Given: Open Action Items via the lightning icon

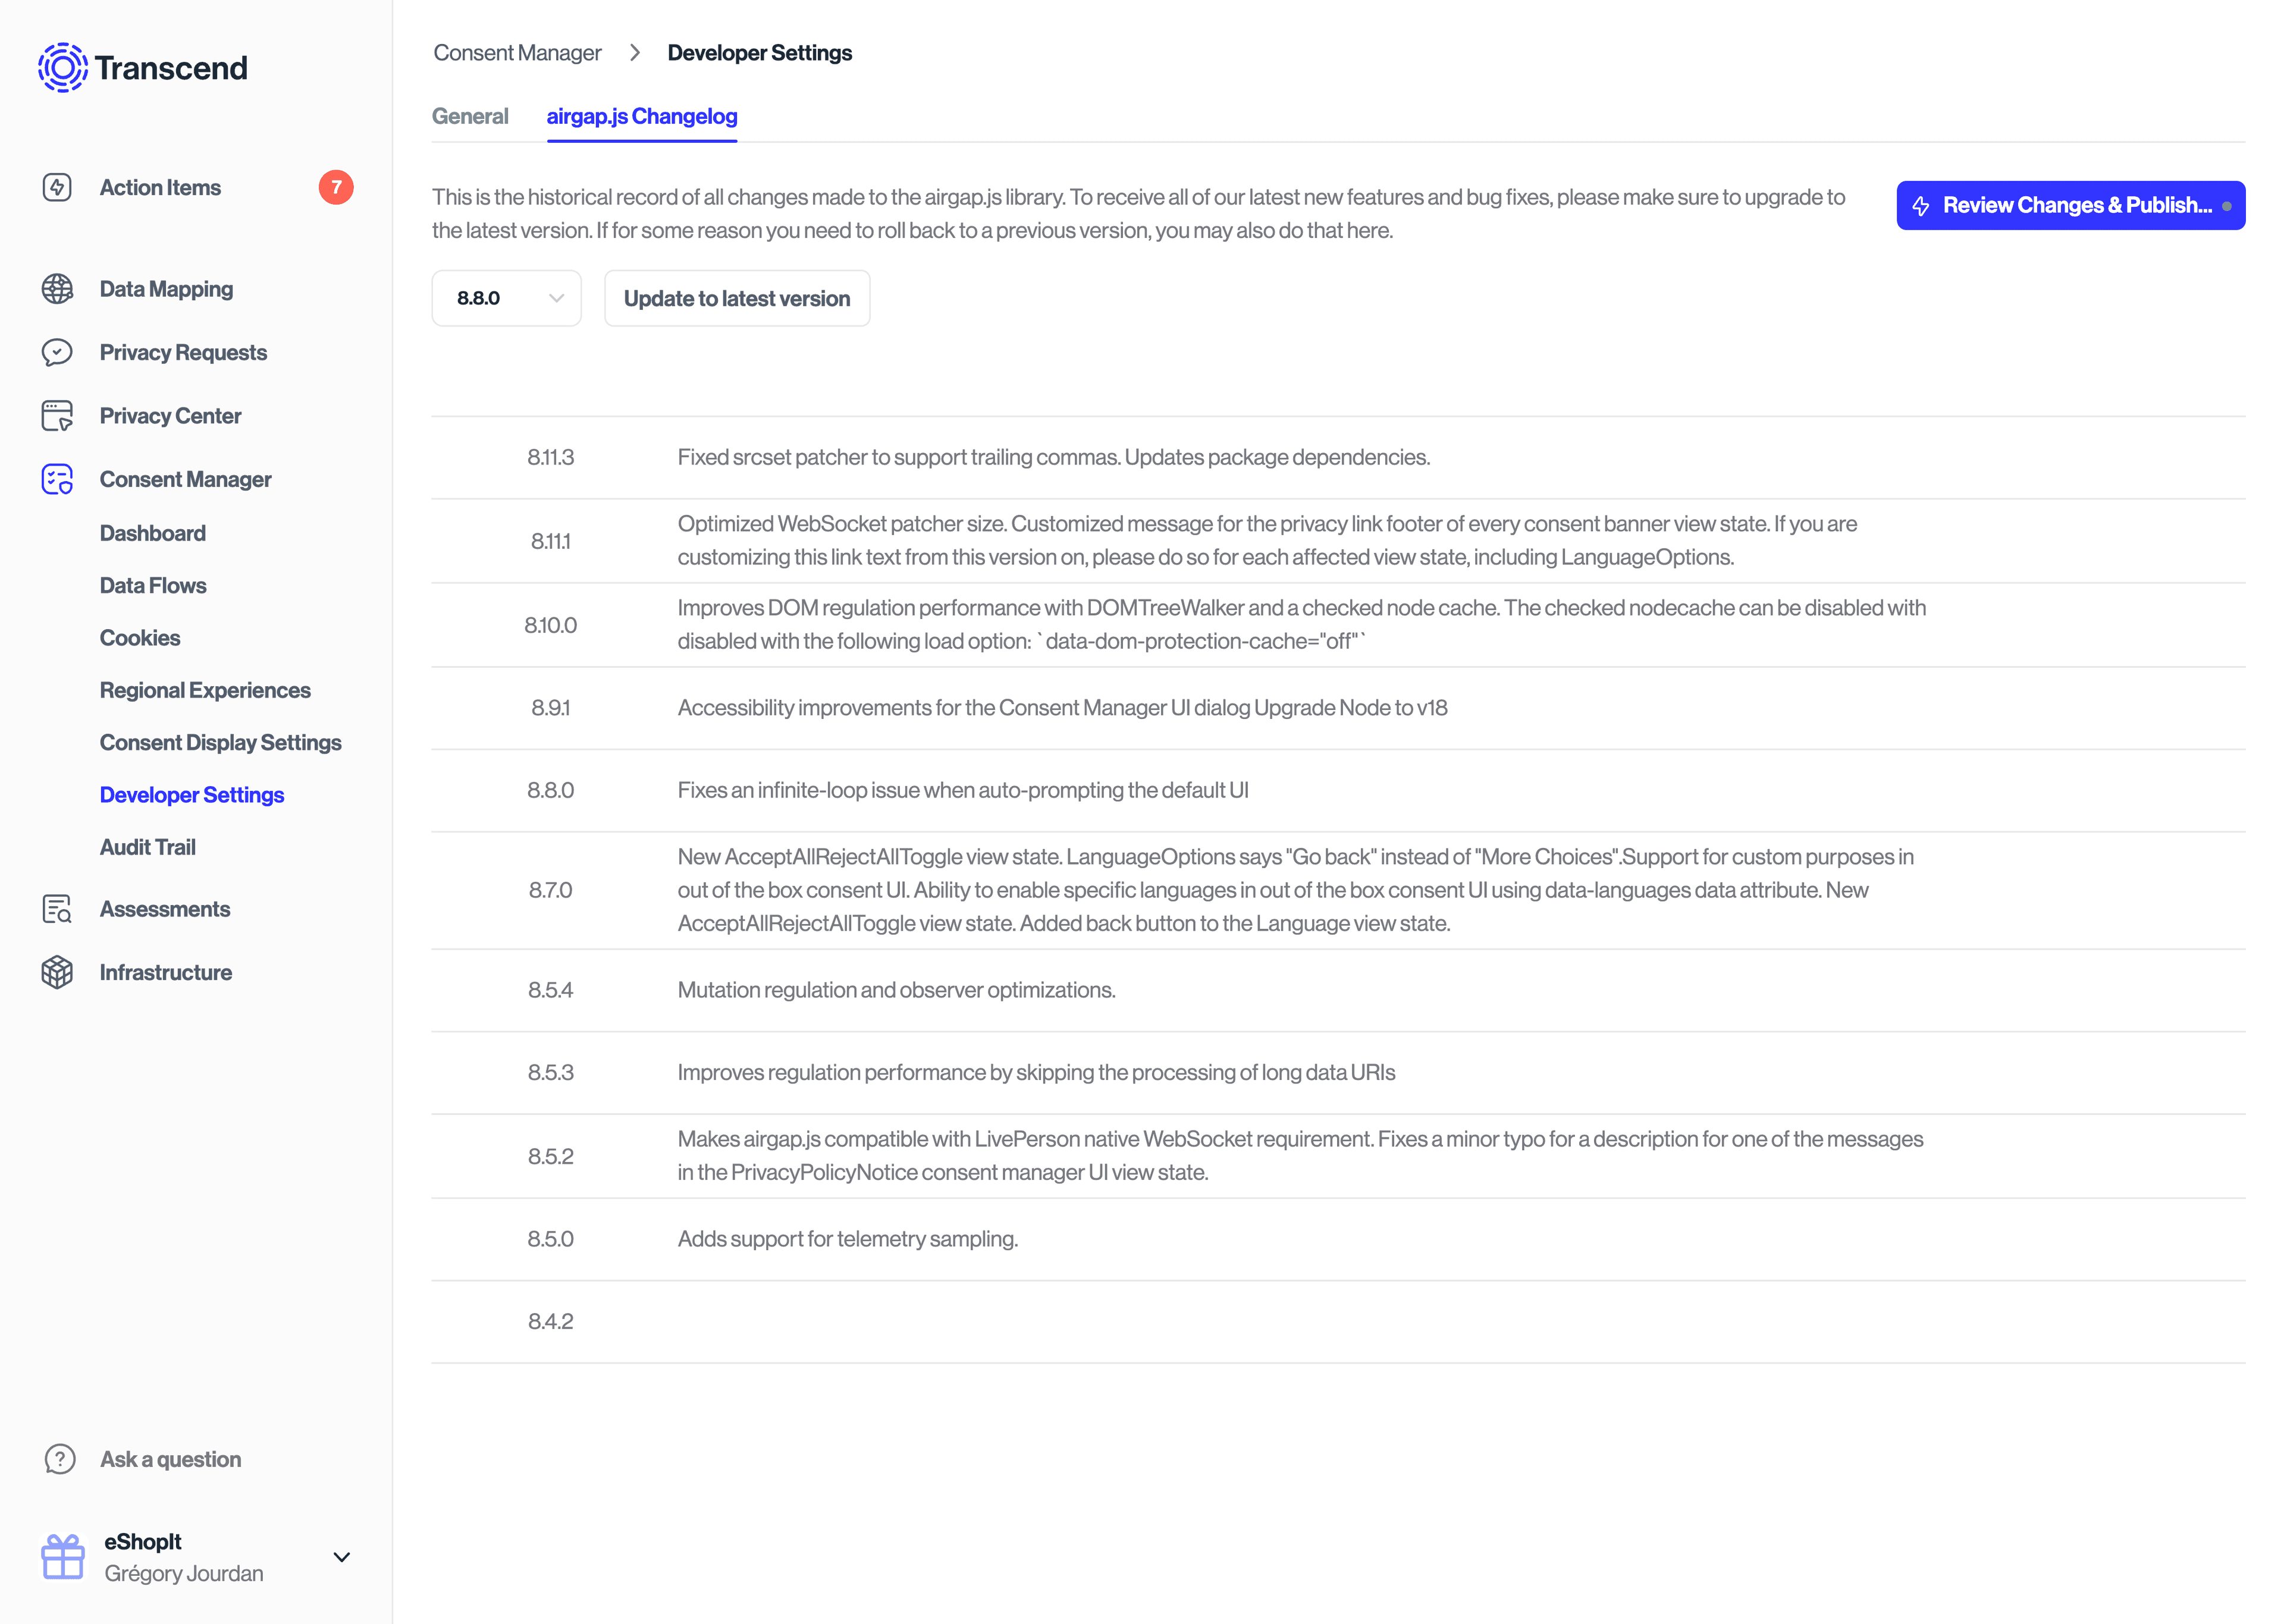Looking at the screenshot, I should pos(57,187).
